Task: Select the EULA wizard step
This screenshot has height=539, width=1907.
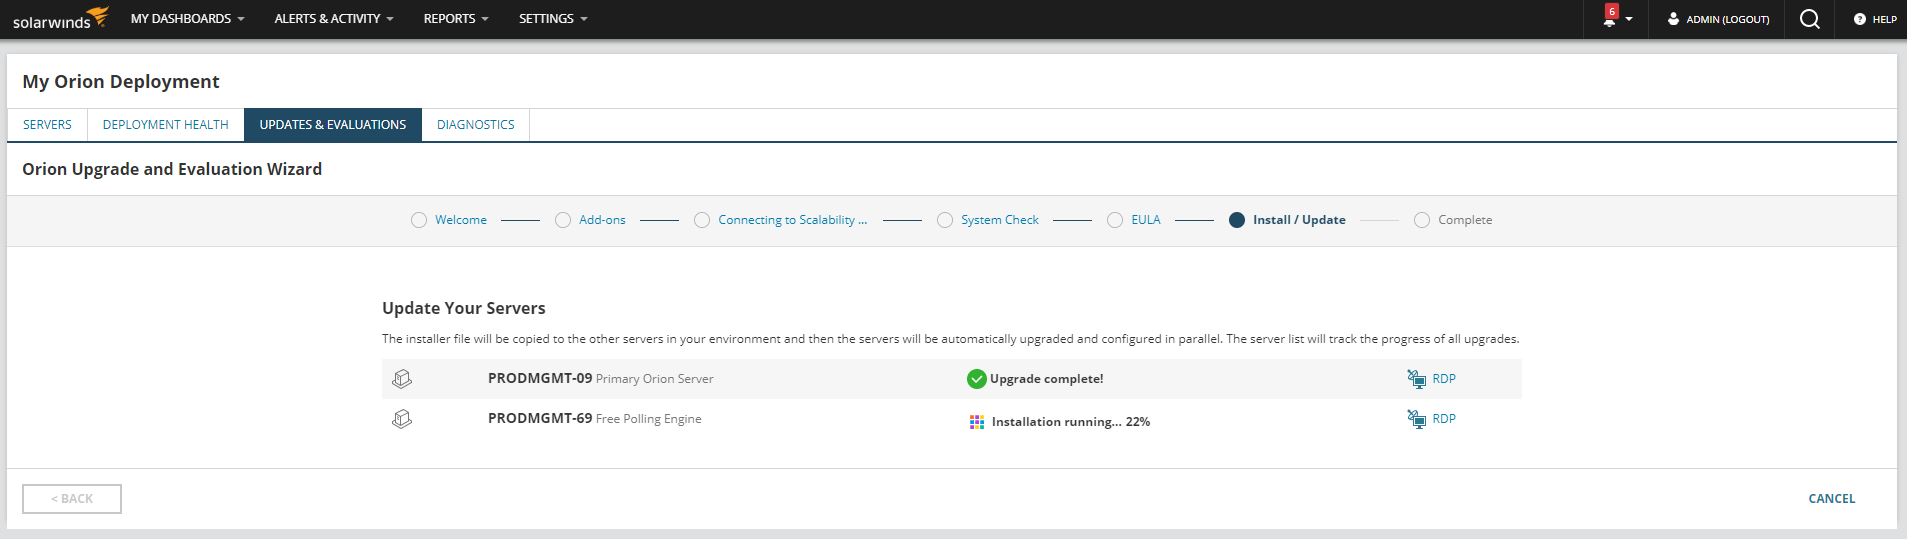Action: pyautogui.click(x=1134, y=220)
